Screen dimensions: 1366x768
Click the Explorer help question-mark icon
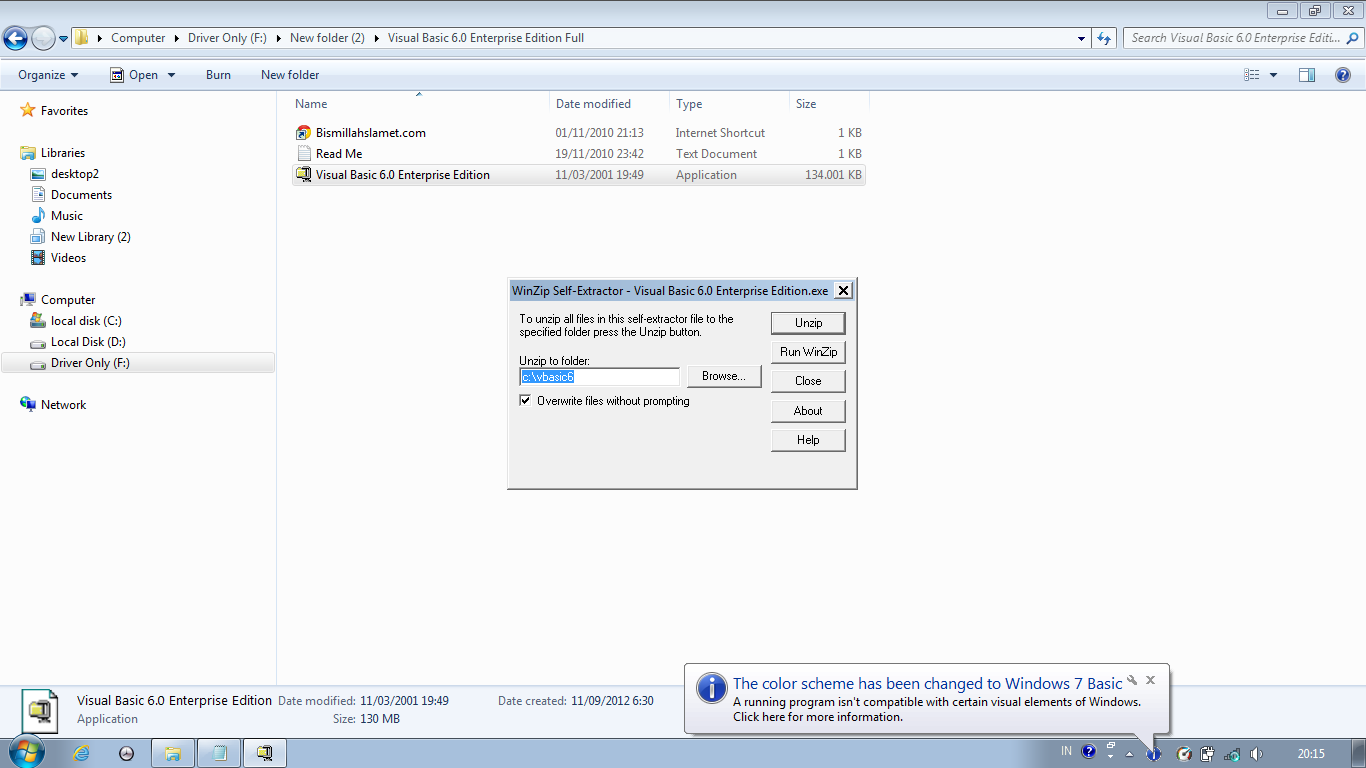coord(1345,74)
